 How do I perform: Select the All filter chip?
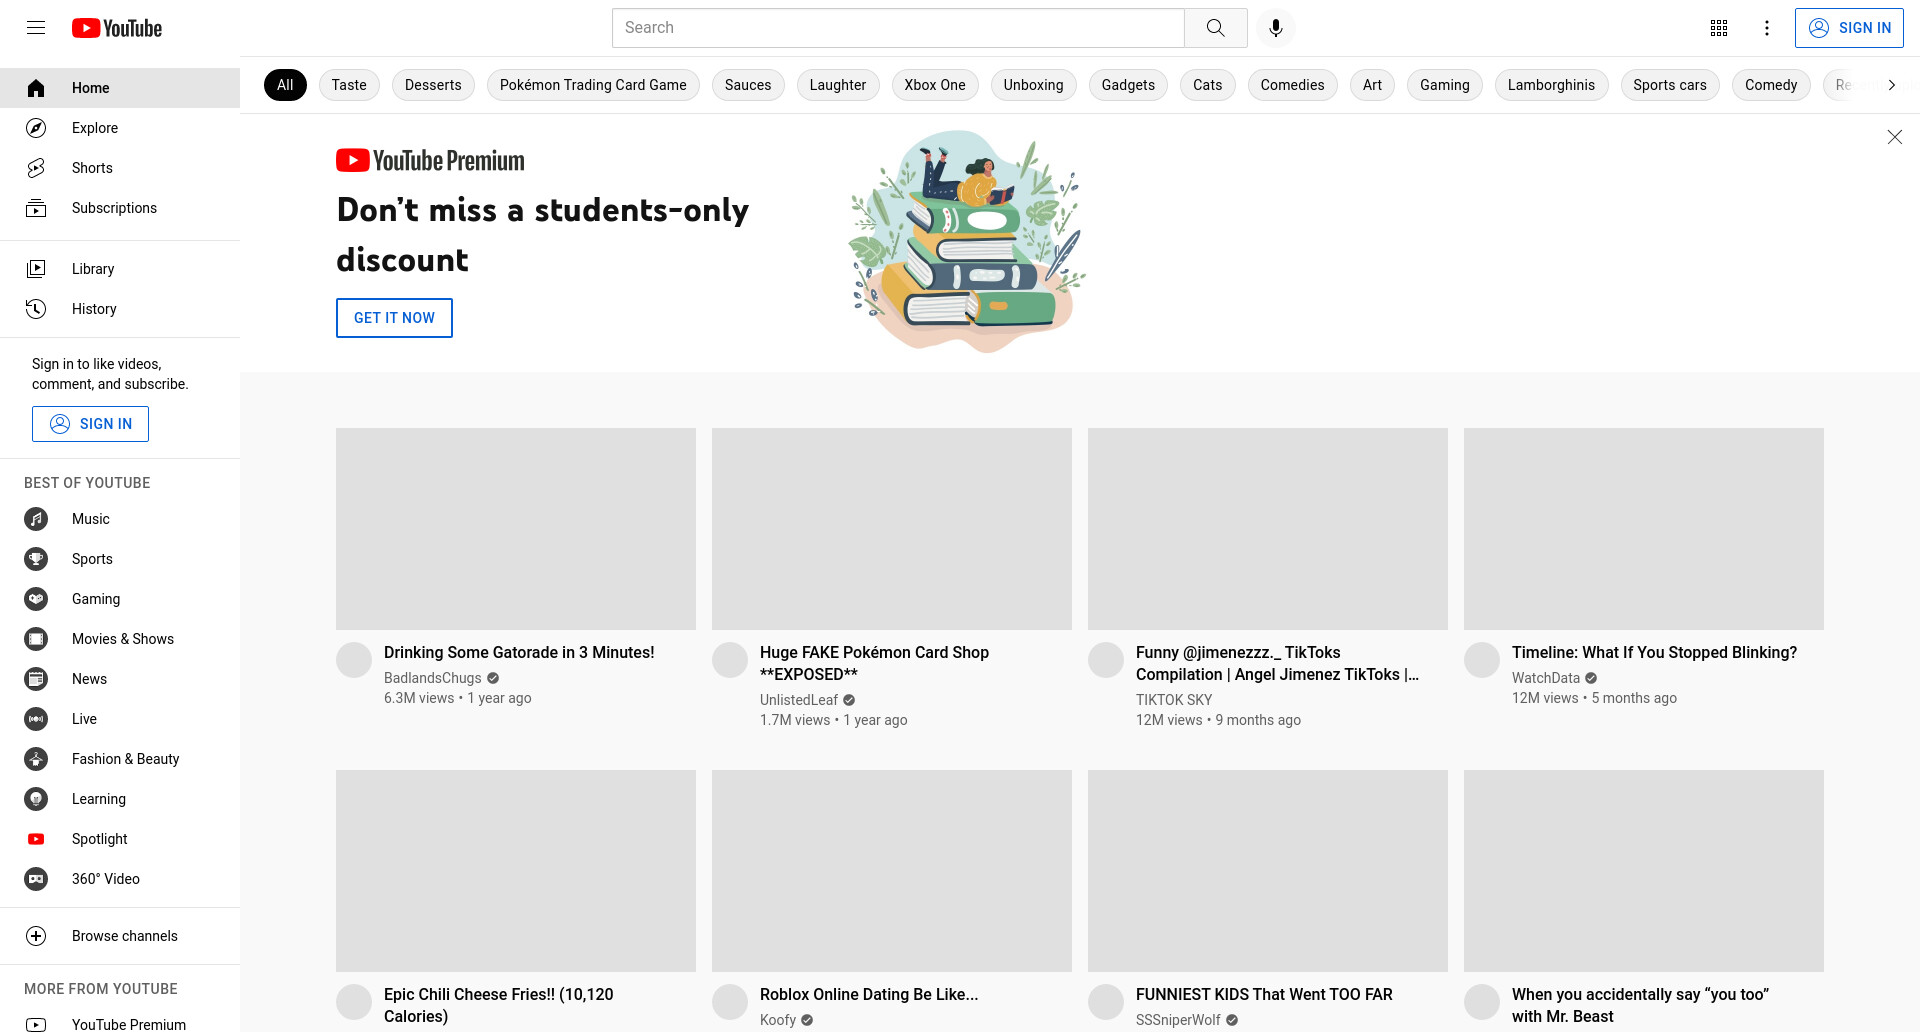click(x=285, y=85)
